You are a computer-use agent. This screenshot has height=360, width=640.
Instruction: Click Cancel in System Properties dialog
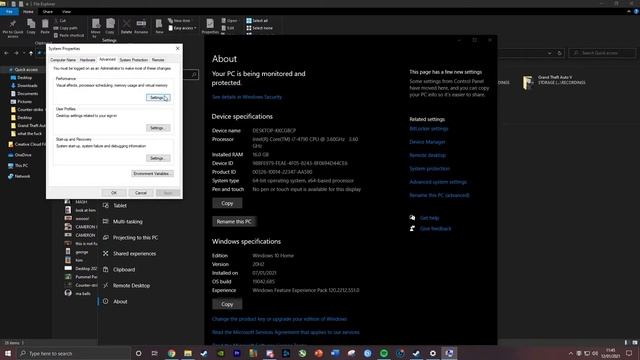(x=141, y=193)
